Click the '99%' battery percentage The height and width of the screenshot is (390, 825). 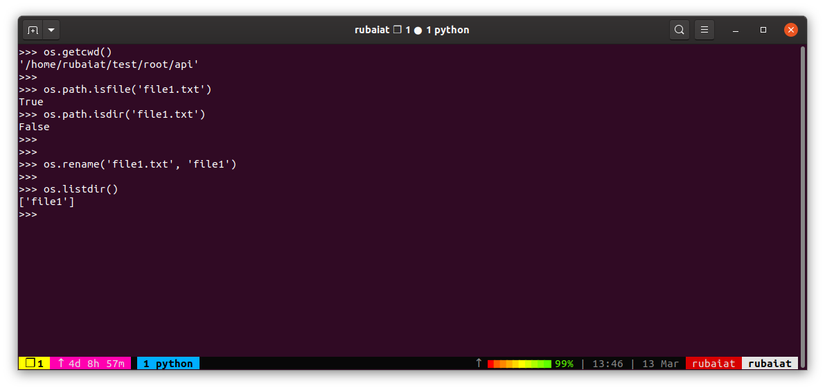[564, 364]
